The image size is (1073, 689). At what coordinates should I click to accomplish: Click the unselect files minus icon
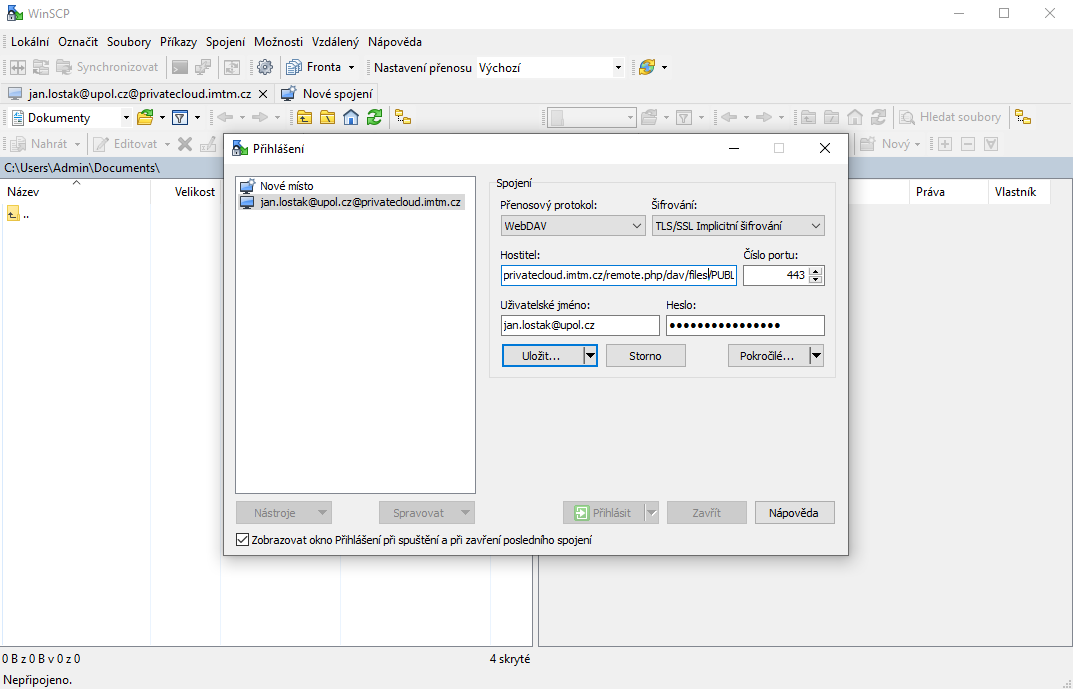pos(968,144)
